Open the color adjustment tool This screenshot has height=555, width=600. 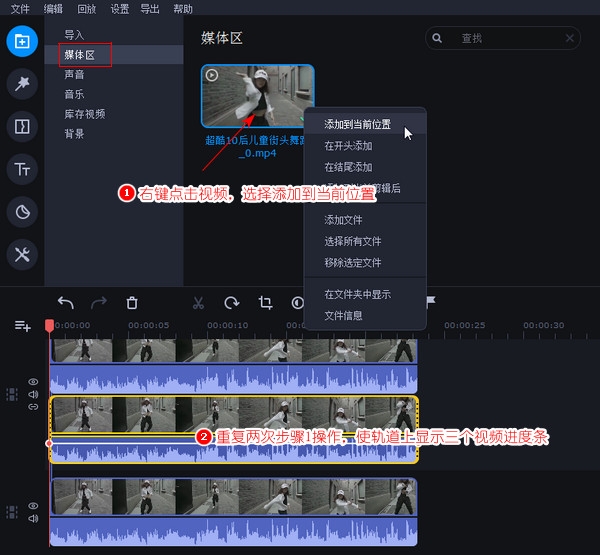pos(297,303)
